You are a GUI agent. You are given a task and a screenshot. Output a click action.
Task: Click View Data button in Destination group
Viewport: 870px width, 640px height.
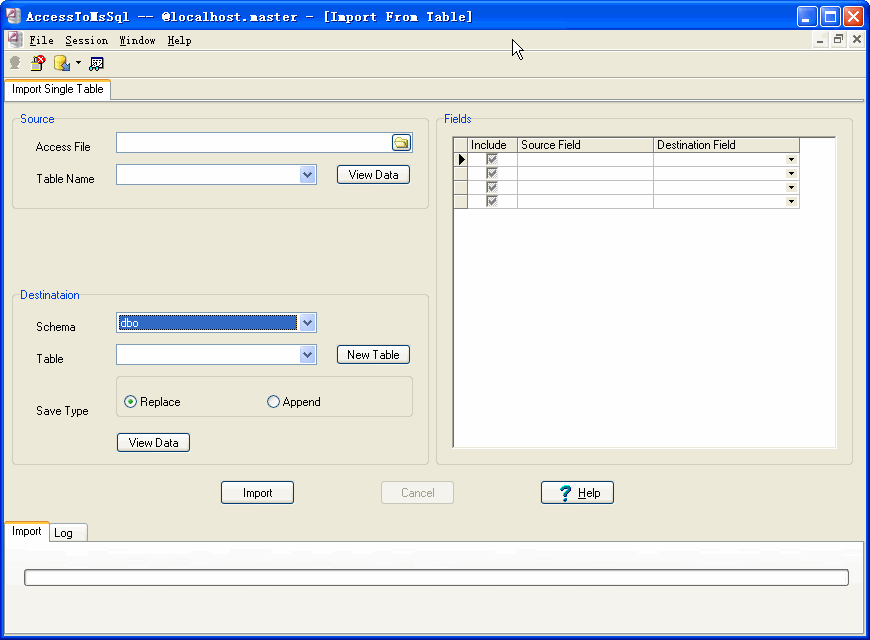point(154,443)
